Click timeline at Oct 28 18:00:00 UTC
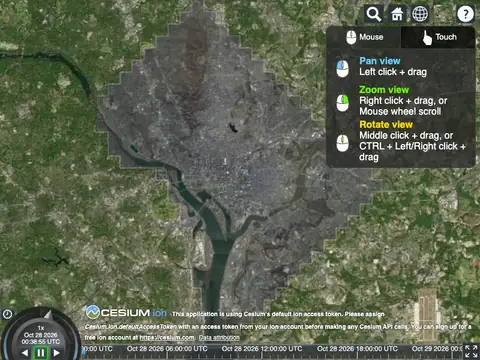The width and height of the screenshot is (480, 360). [357, 349]
